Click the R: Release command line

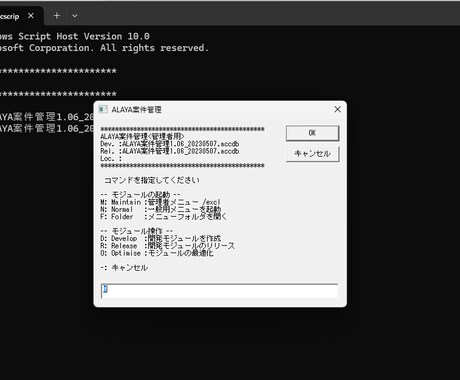167,246
